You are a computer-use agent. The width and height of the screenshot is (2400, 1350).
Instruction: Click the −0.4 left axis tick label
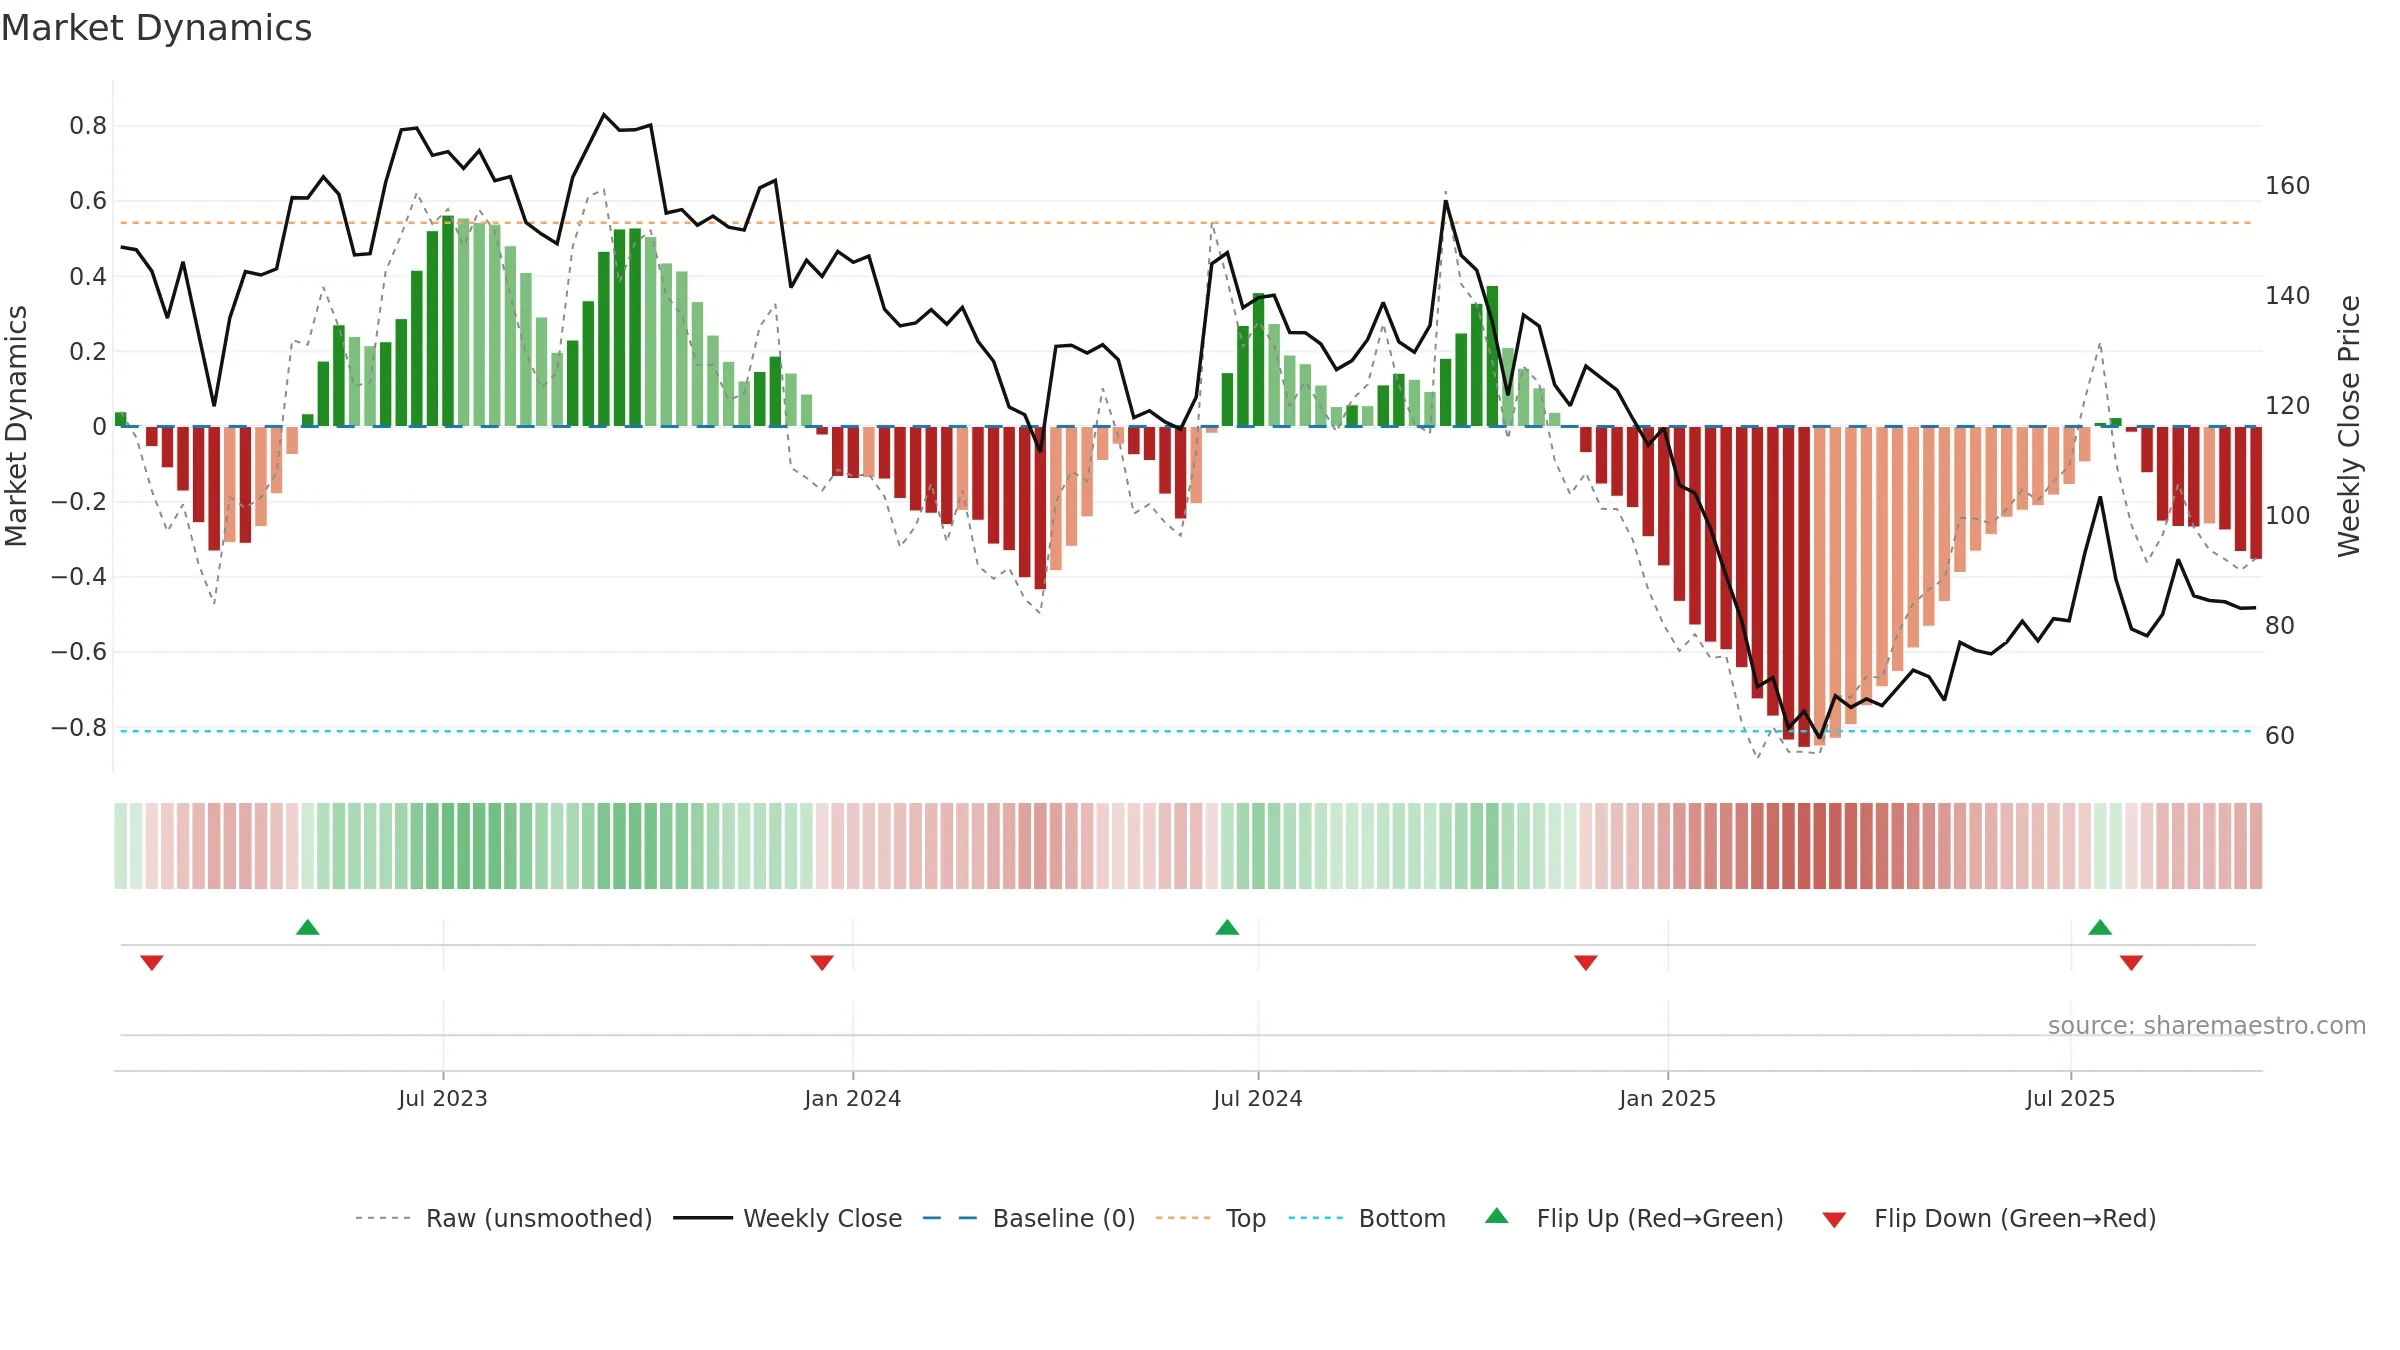(x=79, y=577)
